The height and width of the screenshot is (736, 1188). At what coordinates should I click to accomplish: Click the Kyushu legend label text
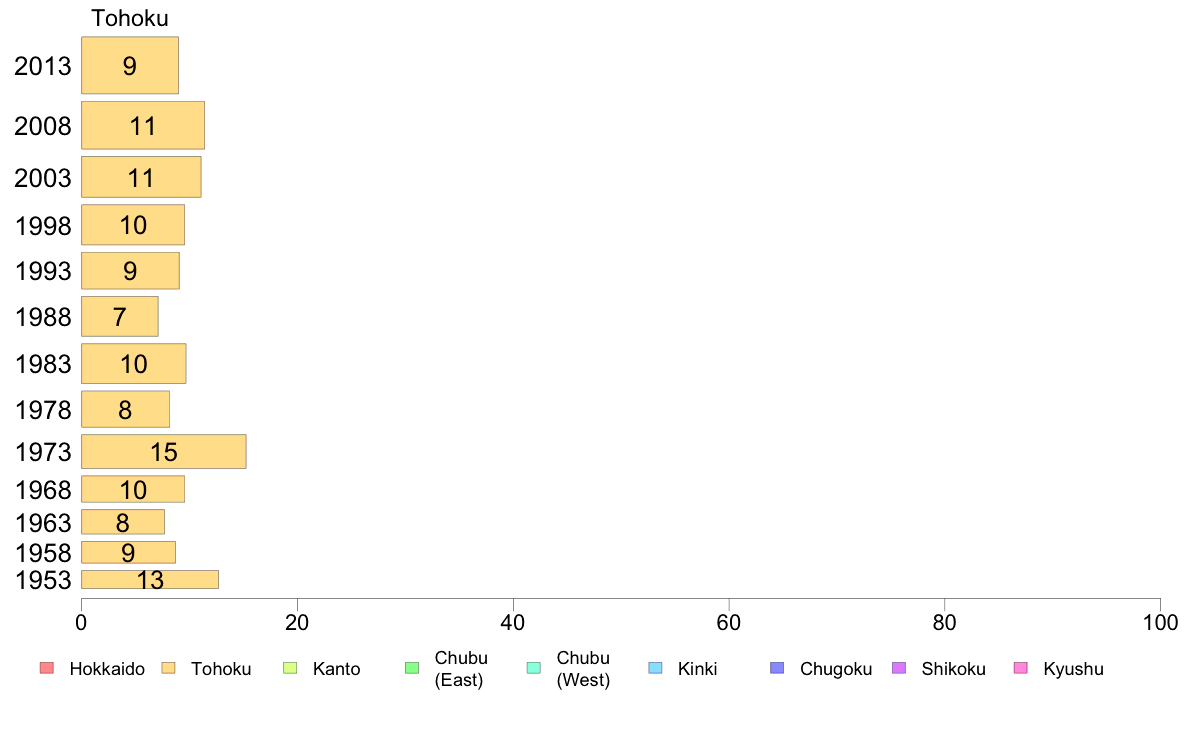(x=1073, y=669)
